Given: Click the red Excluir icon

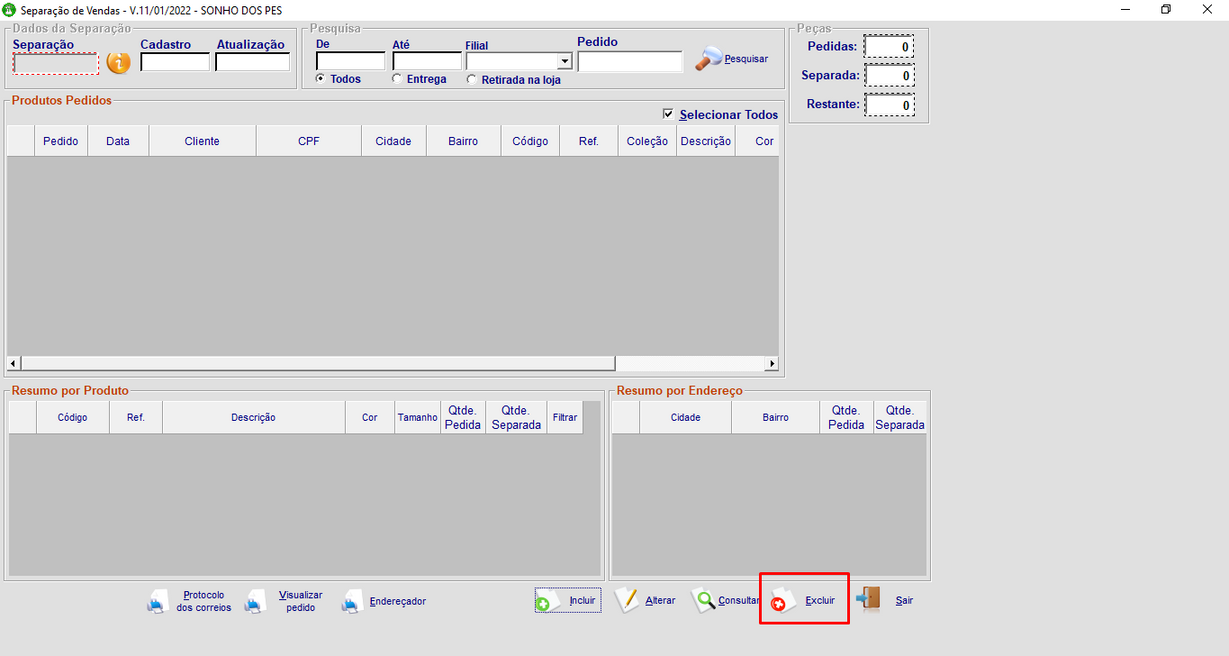Looking at the screenshot, I should click(783, 601).
